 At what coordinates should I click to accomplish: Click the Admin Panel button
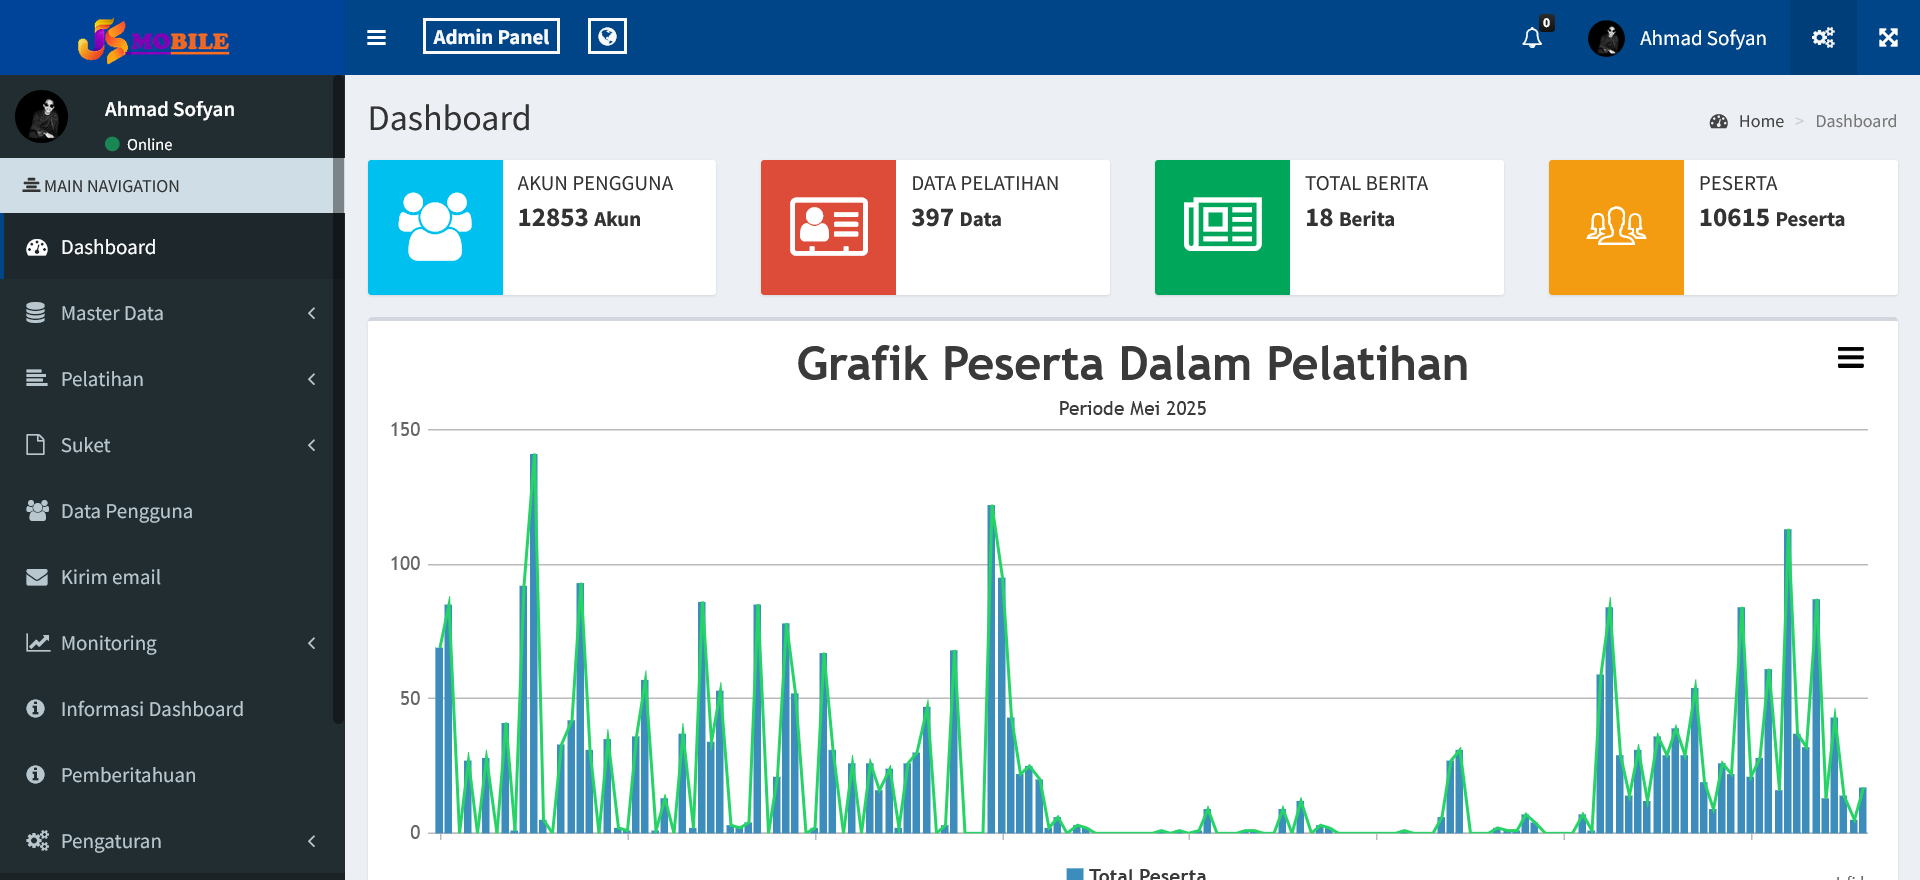[491, 37]
